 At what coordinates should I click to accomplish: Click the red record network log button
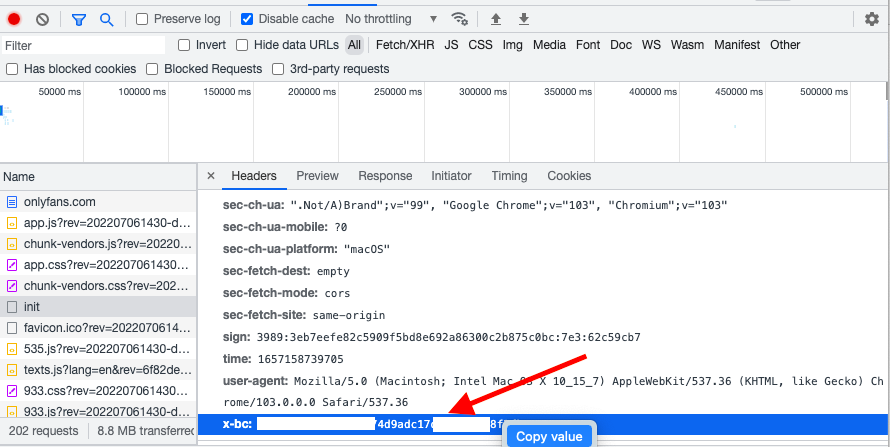point(15,19)
